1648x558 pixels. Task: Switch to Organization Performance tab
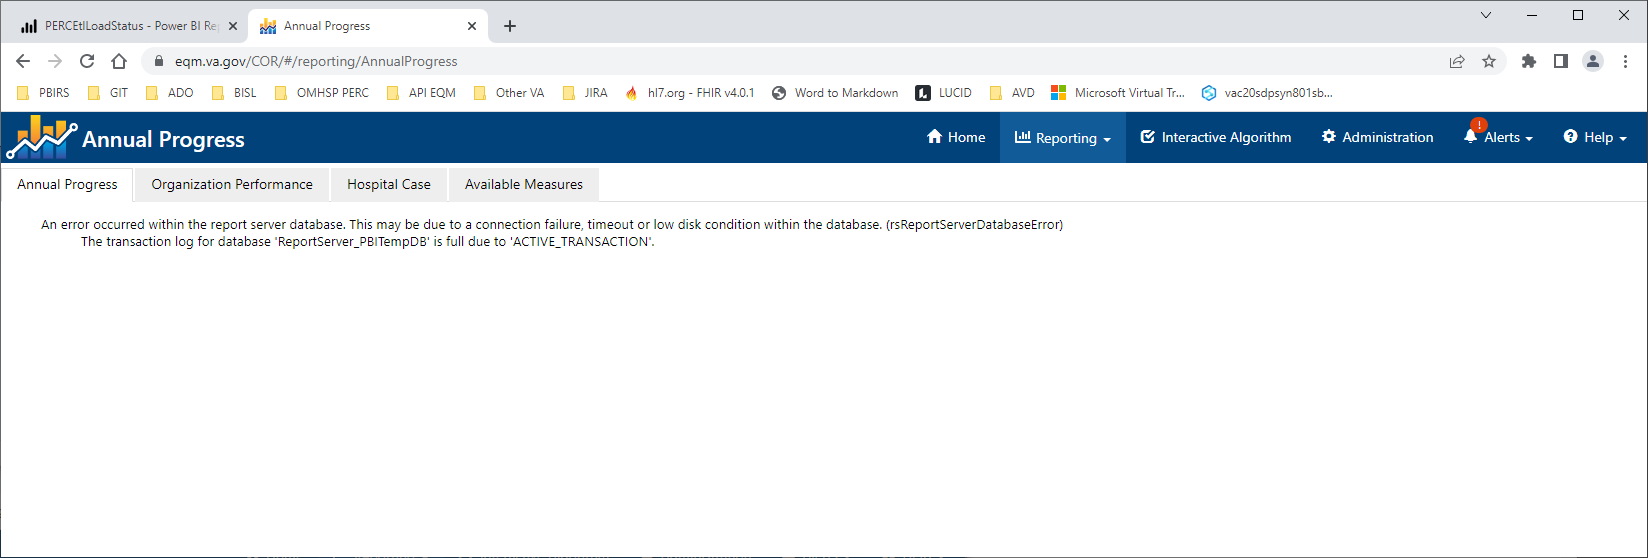point(232,184)
